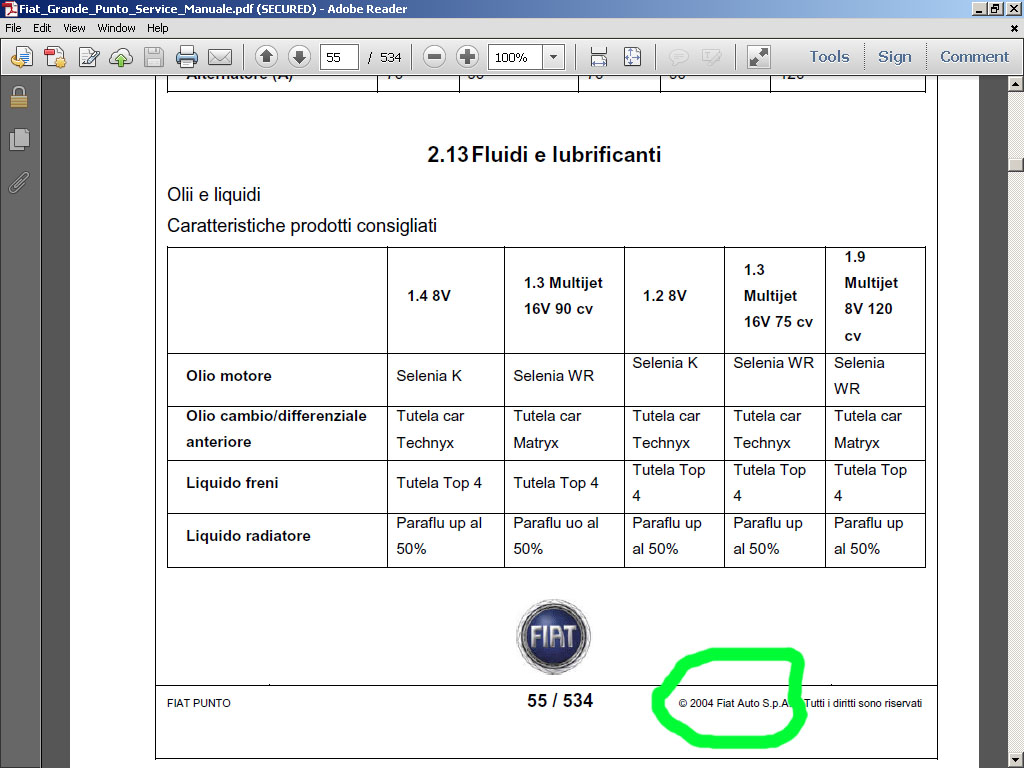
Task: Open the zoom percentage dropdown arrow
Action: pos(553,57)
